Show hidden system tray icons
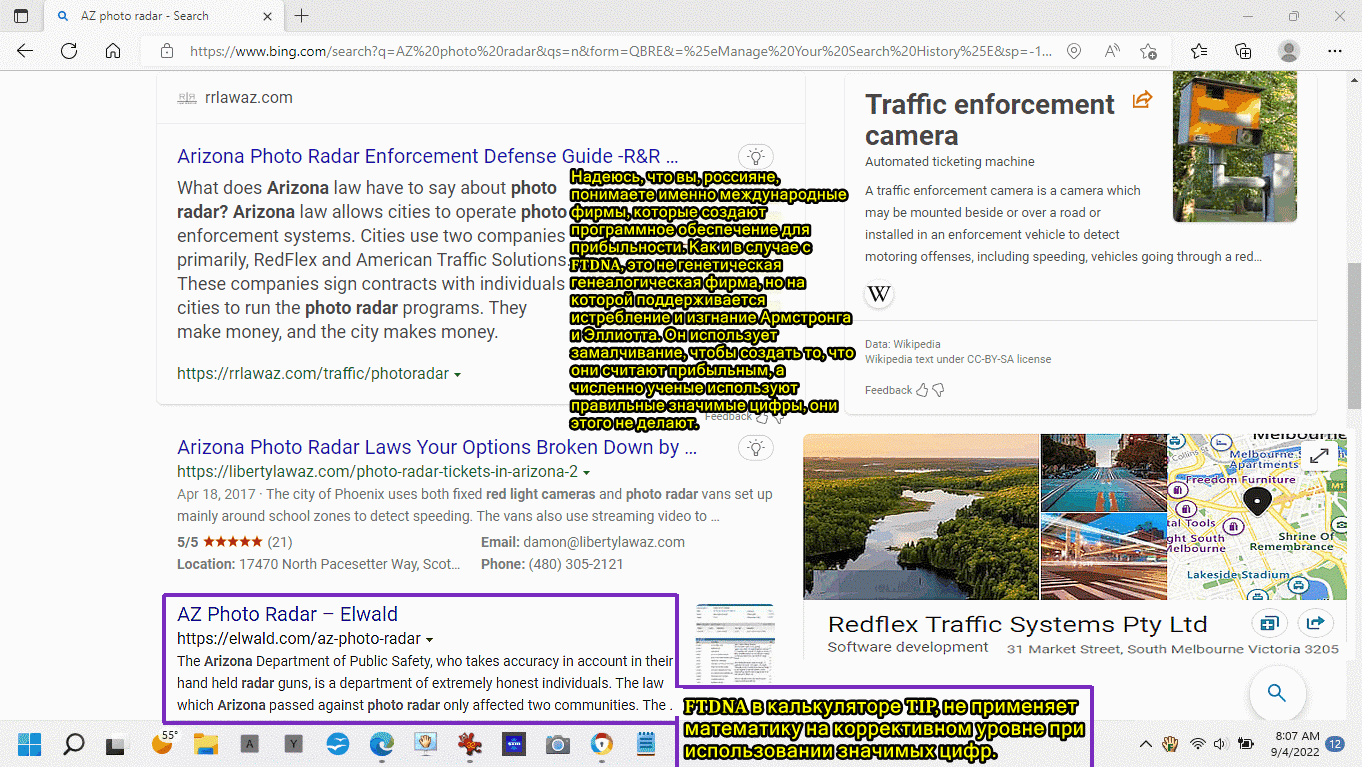The width and height of the screenshot is (1362, 767). [x=1146, y=744]
